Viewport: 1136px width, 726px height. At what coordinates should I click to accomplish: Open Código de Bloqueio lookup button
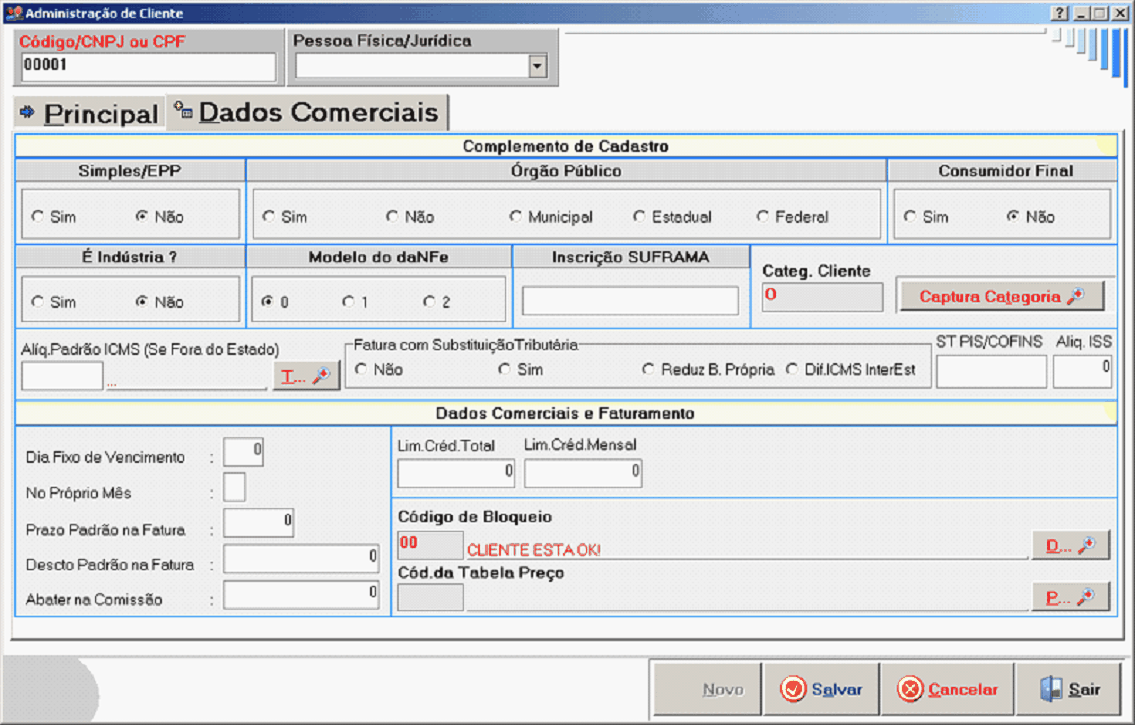click(1071, 546)
